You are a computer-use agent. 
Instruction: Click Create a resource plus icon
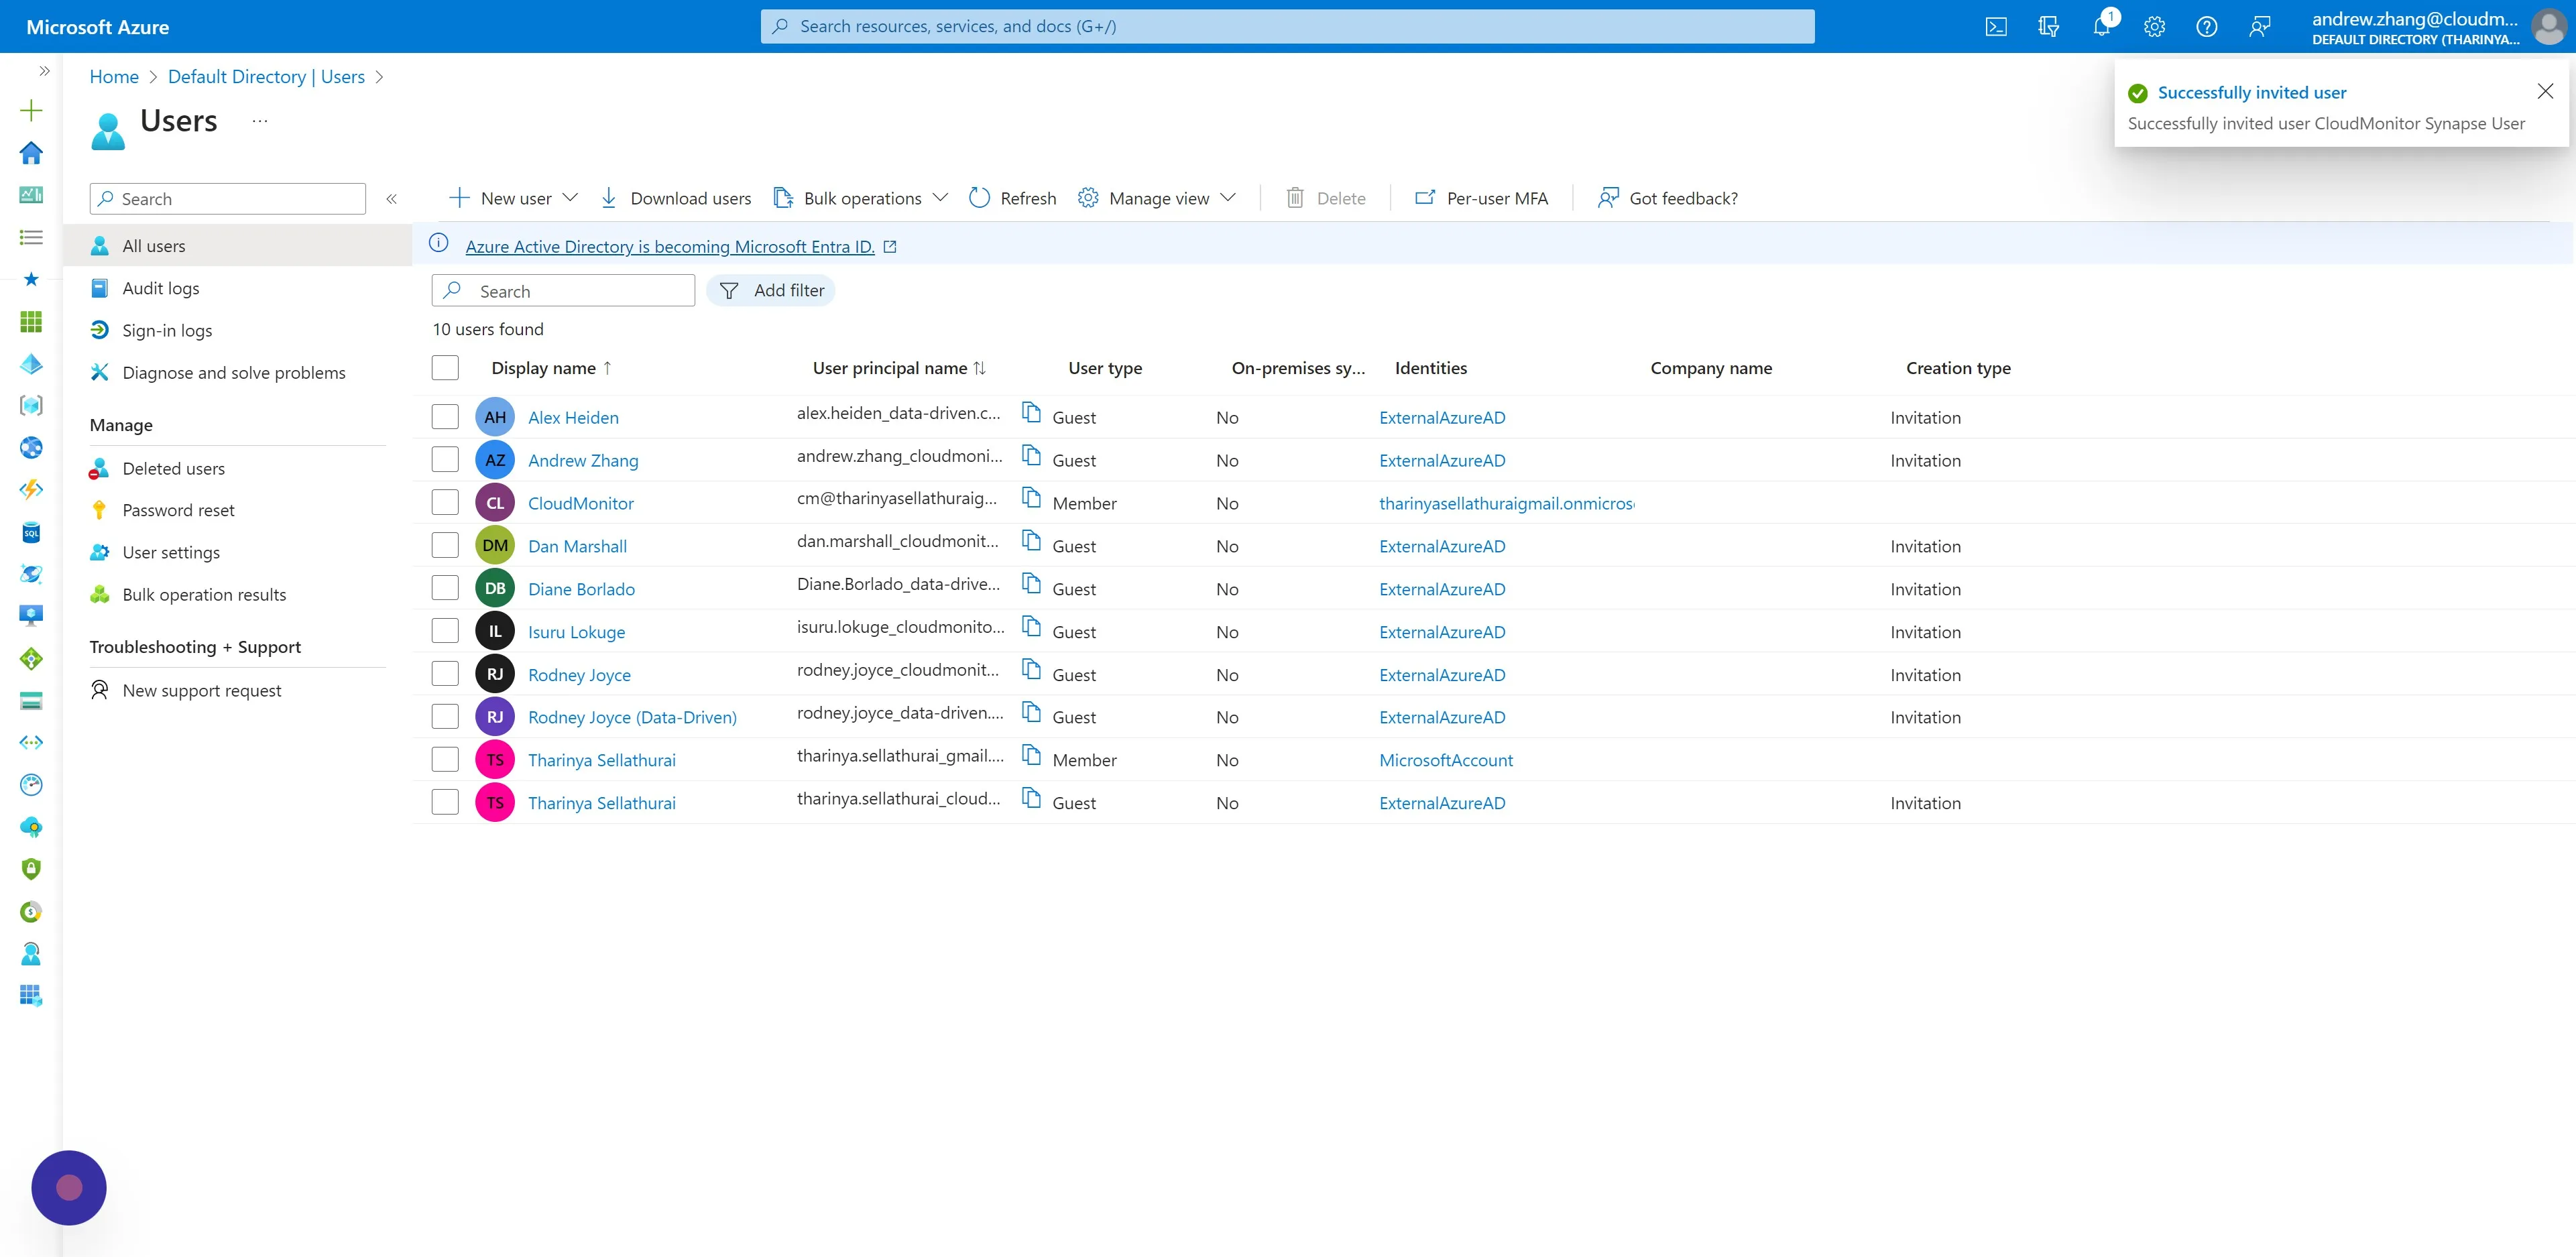point(31,110)
